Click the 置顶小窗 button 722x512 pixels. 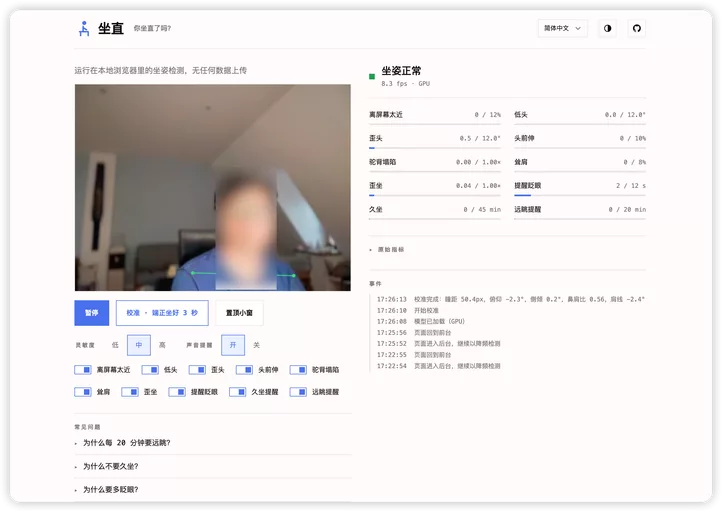tap(239, 313)
